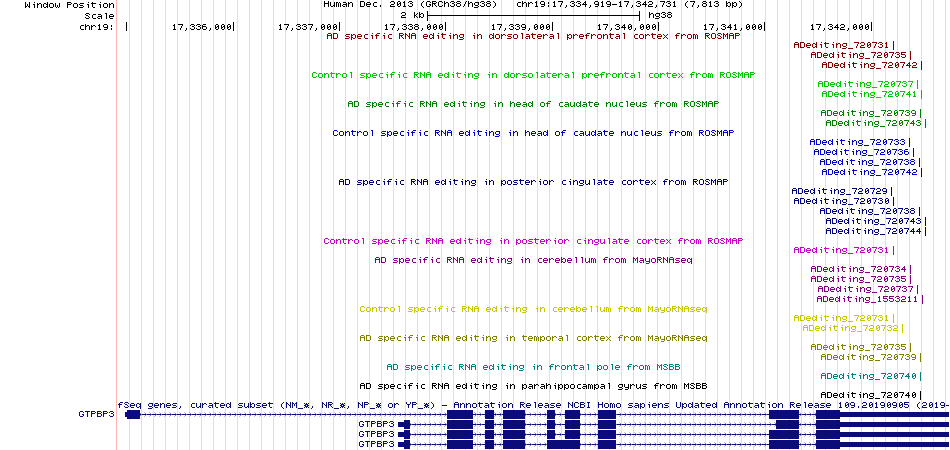Viewport: 950px width, 450px height.
Task: Click the 17,338,000 ruler position label
Action: coord(414,27)
